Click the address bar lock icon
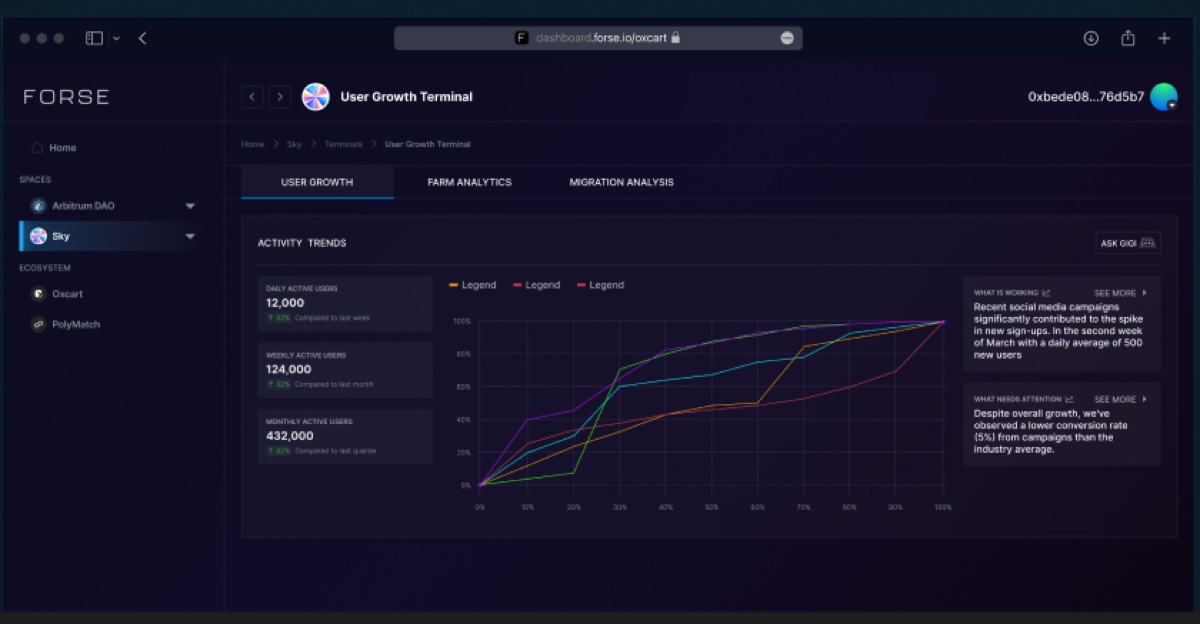This screenshot has height=624, width=1200. coord(676,38)
